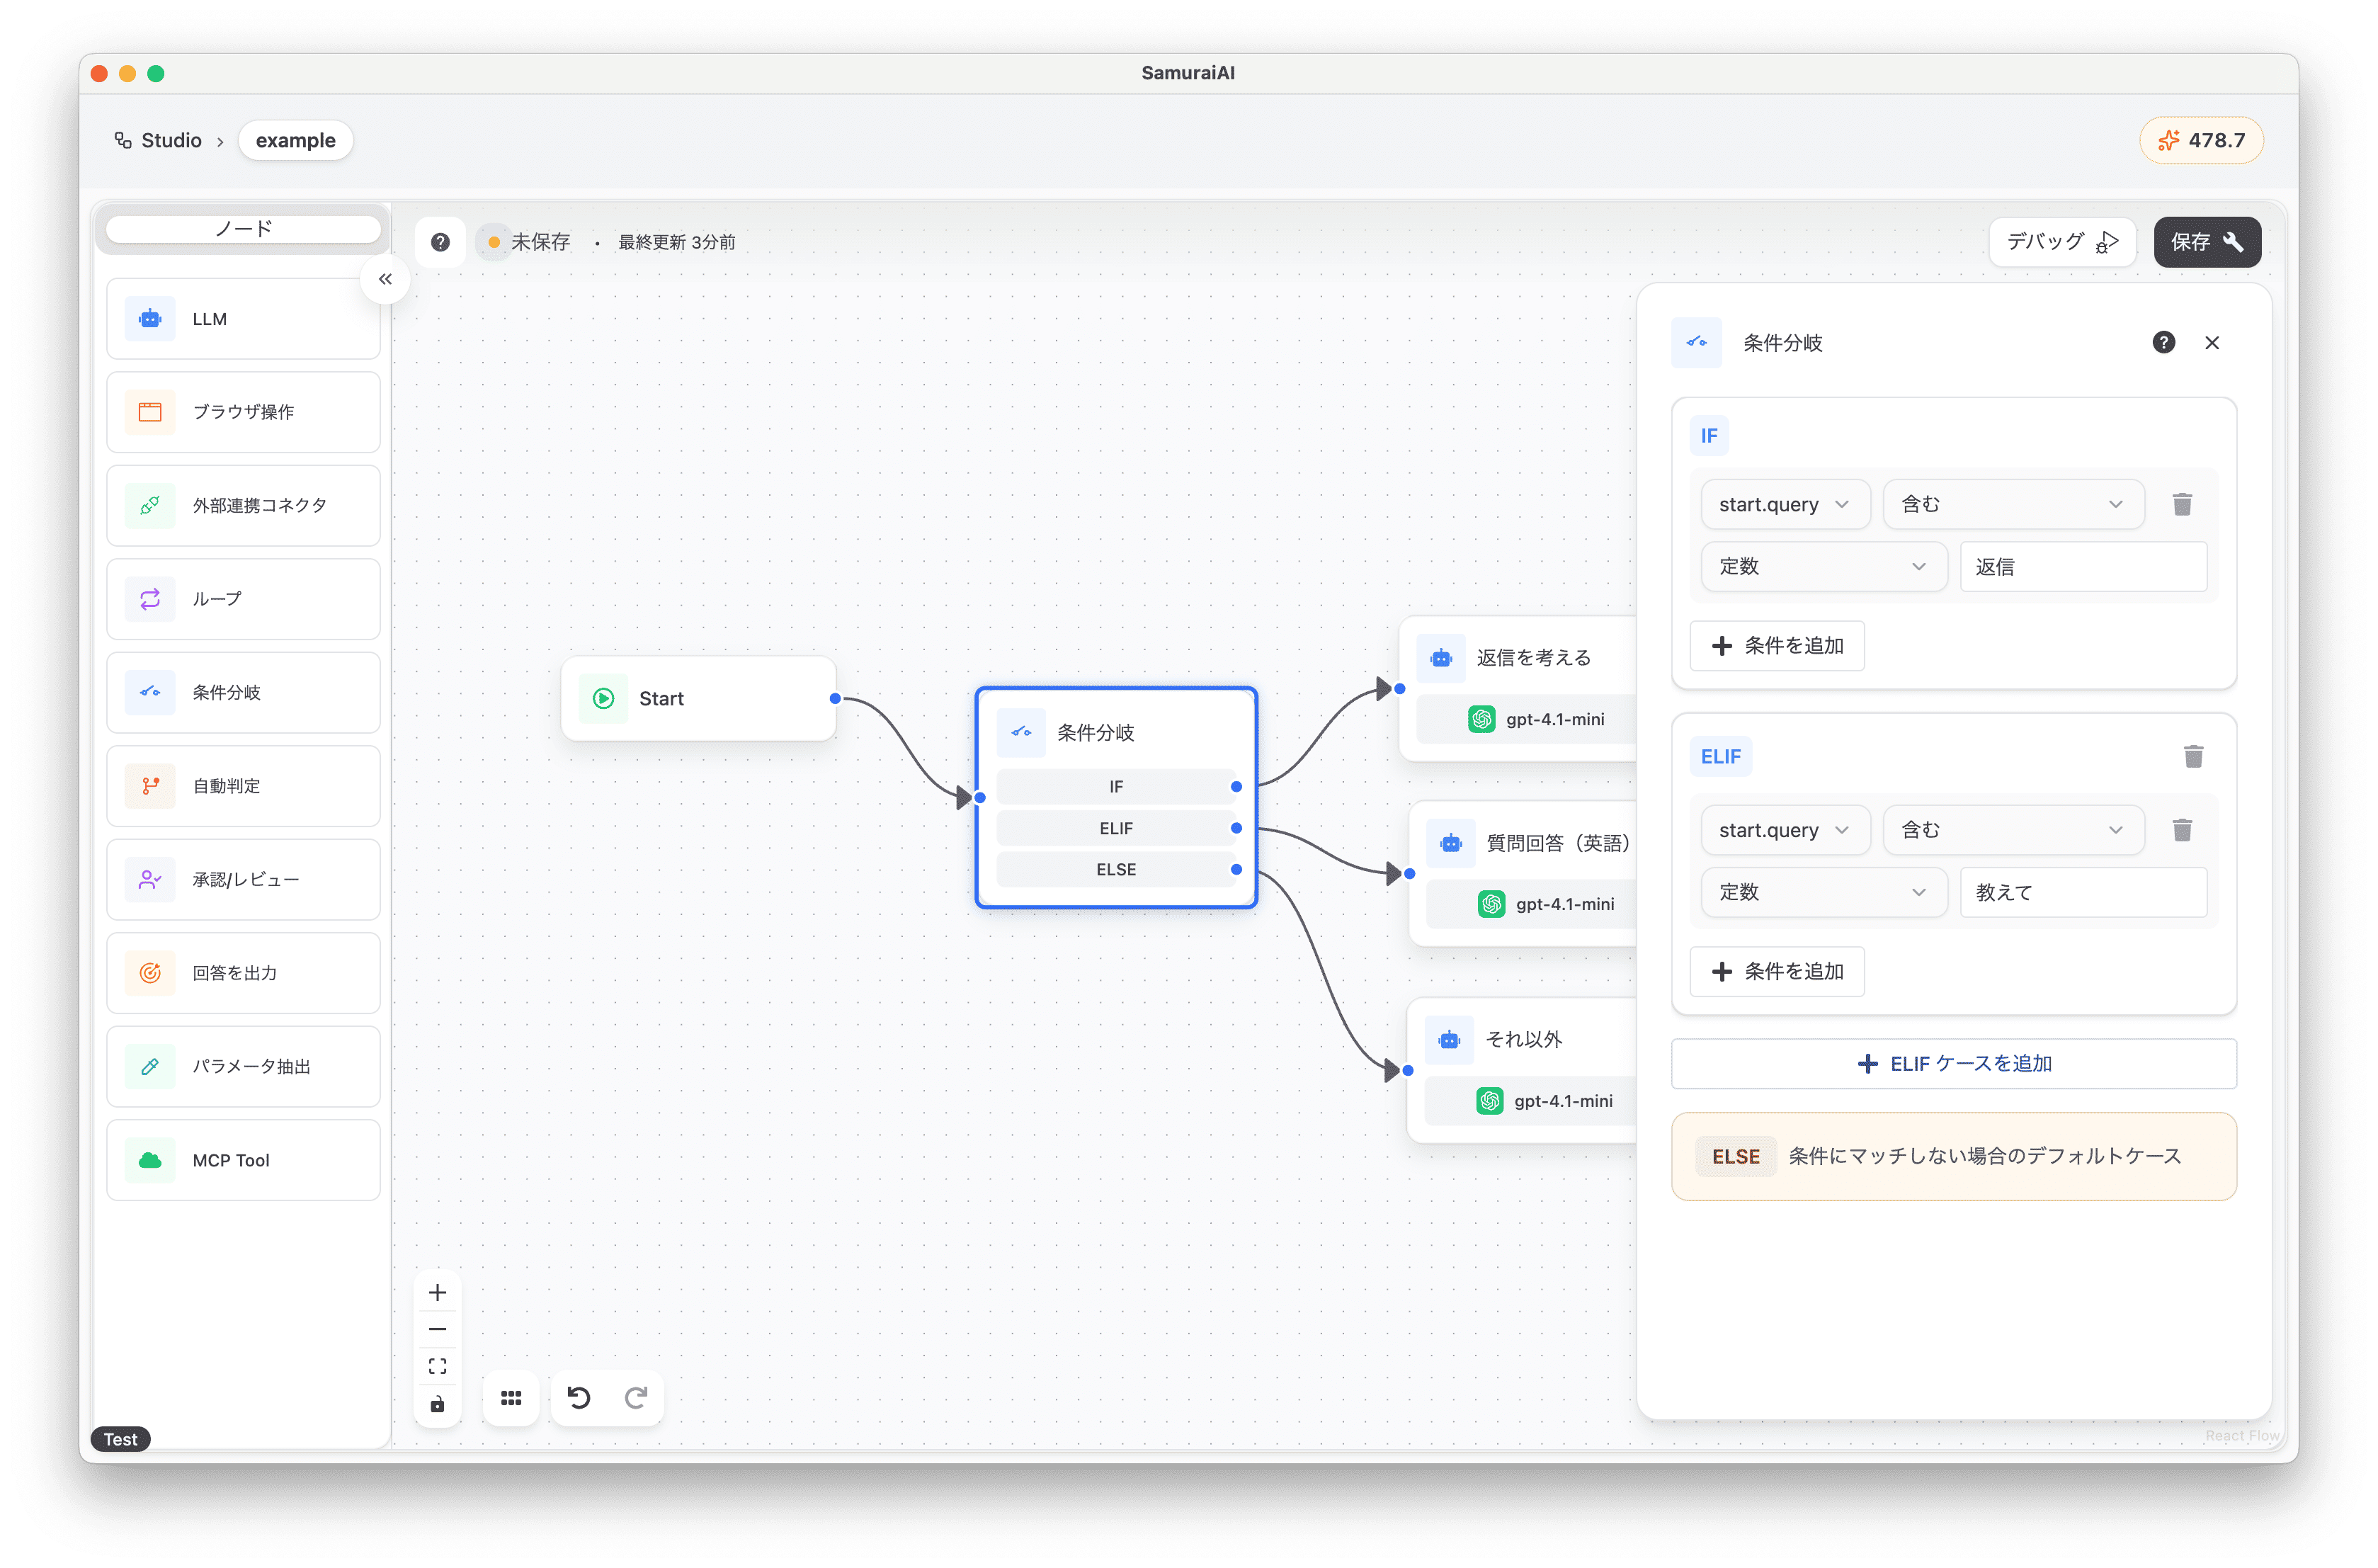
Task: Click the redo arrow icon
Action: tap(636, 1397)
